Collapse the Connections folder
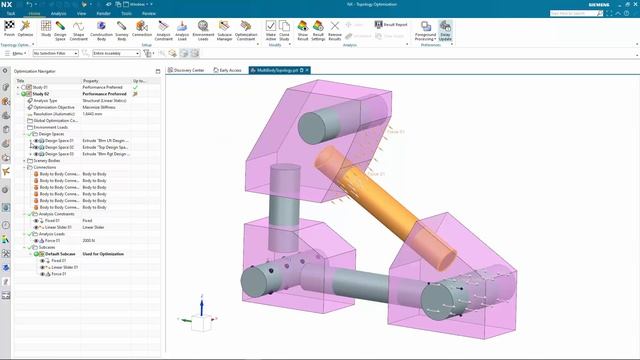This screenshot has height=360, width=640. [x=24, y=167]
